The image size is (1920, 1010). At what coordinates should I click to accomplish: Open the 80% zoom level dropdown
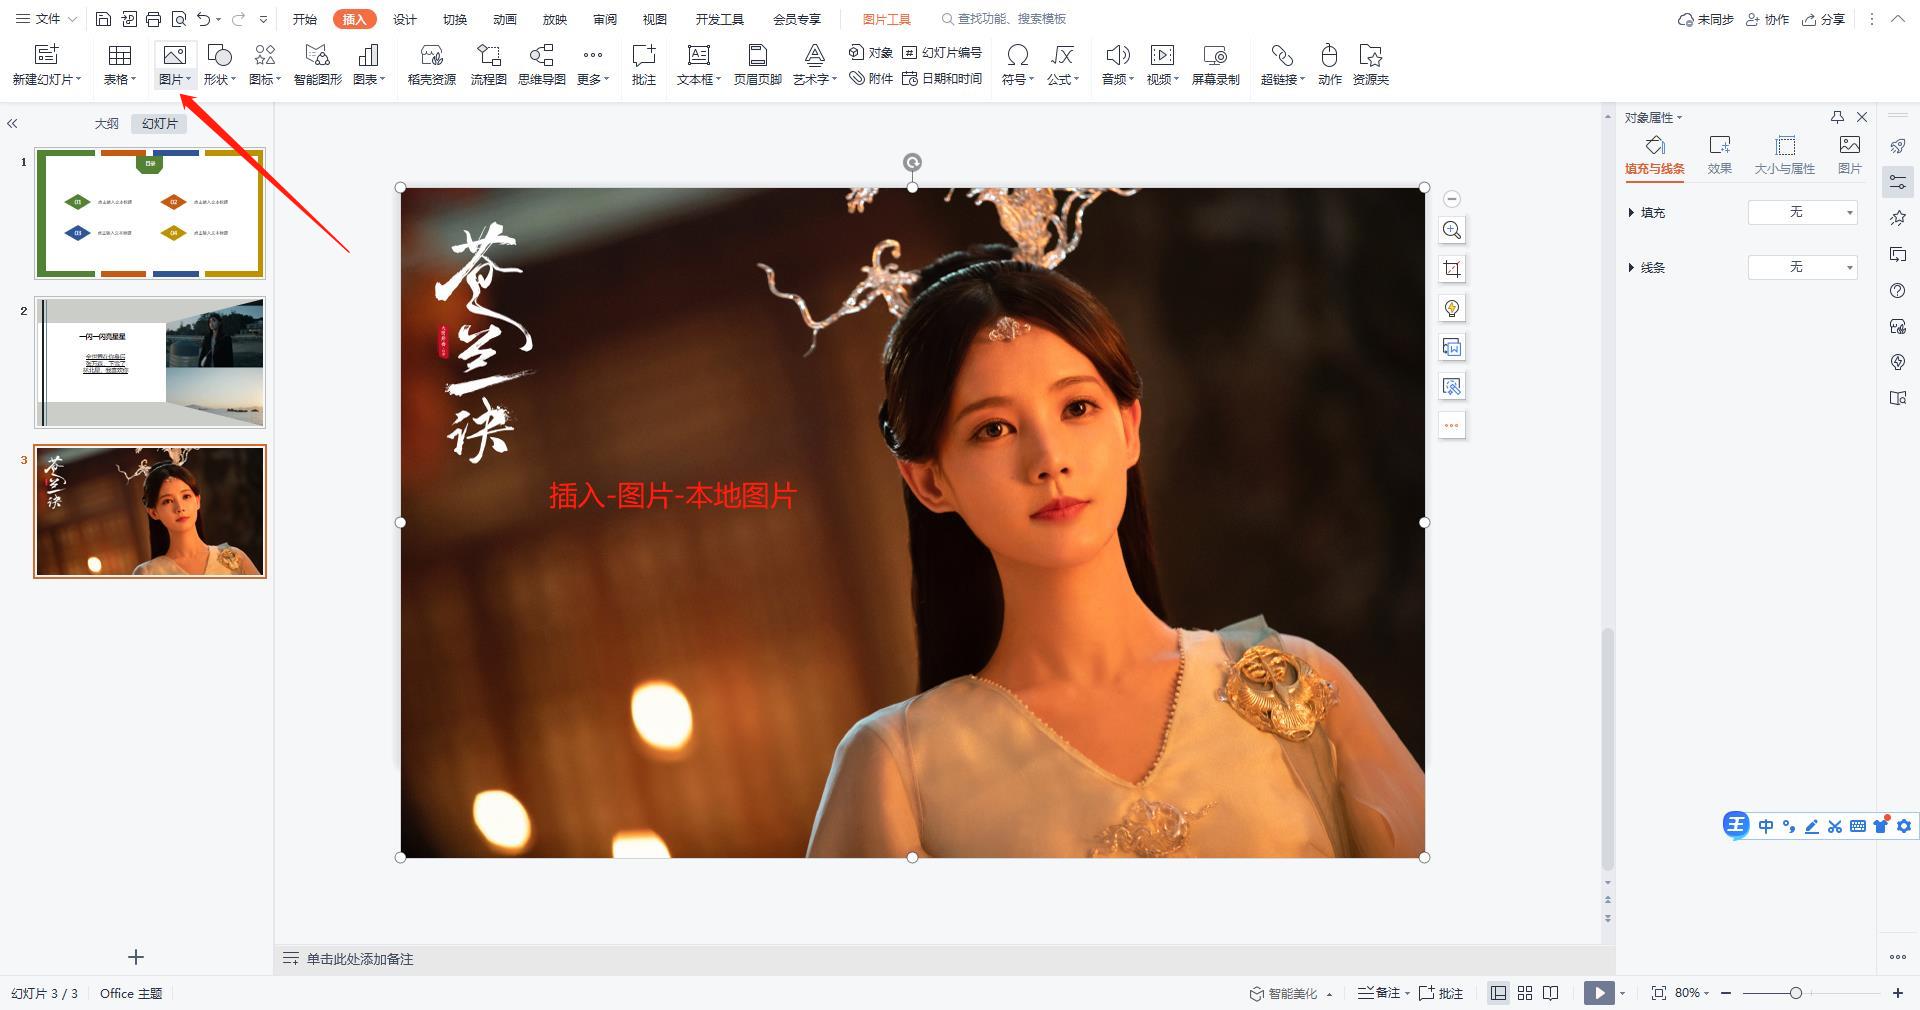click(x=1692, y=993)
